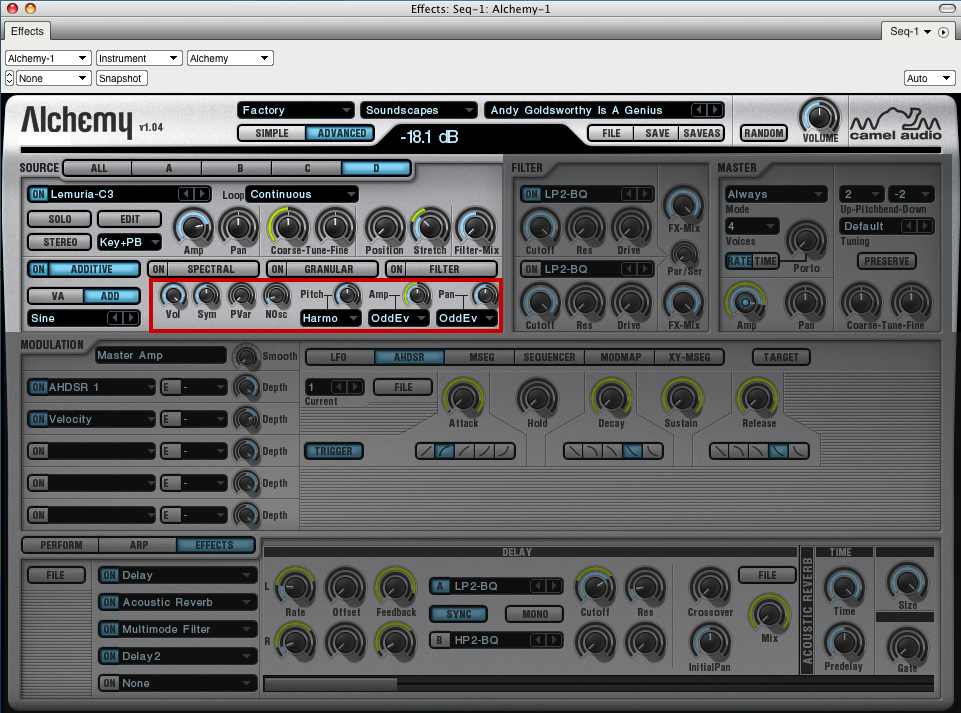Open the master mode Always dropdown

pyautogui.click(x=775, y=194)
